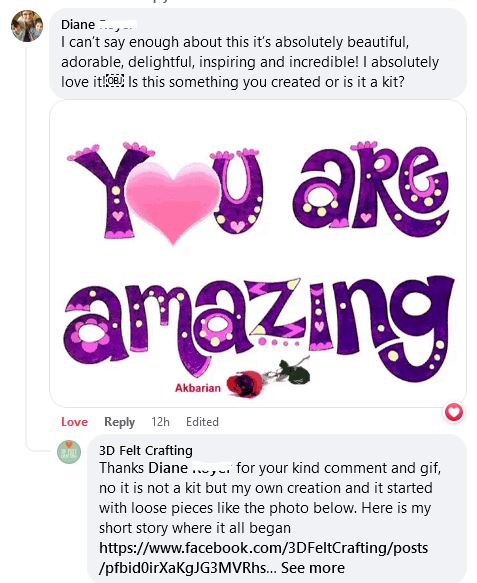The width and height of the screenshot is (477, 583).
Task: Open Diane's profile picture
Action: tap(27, 26)
